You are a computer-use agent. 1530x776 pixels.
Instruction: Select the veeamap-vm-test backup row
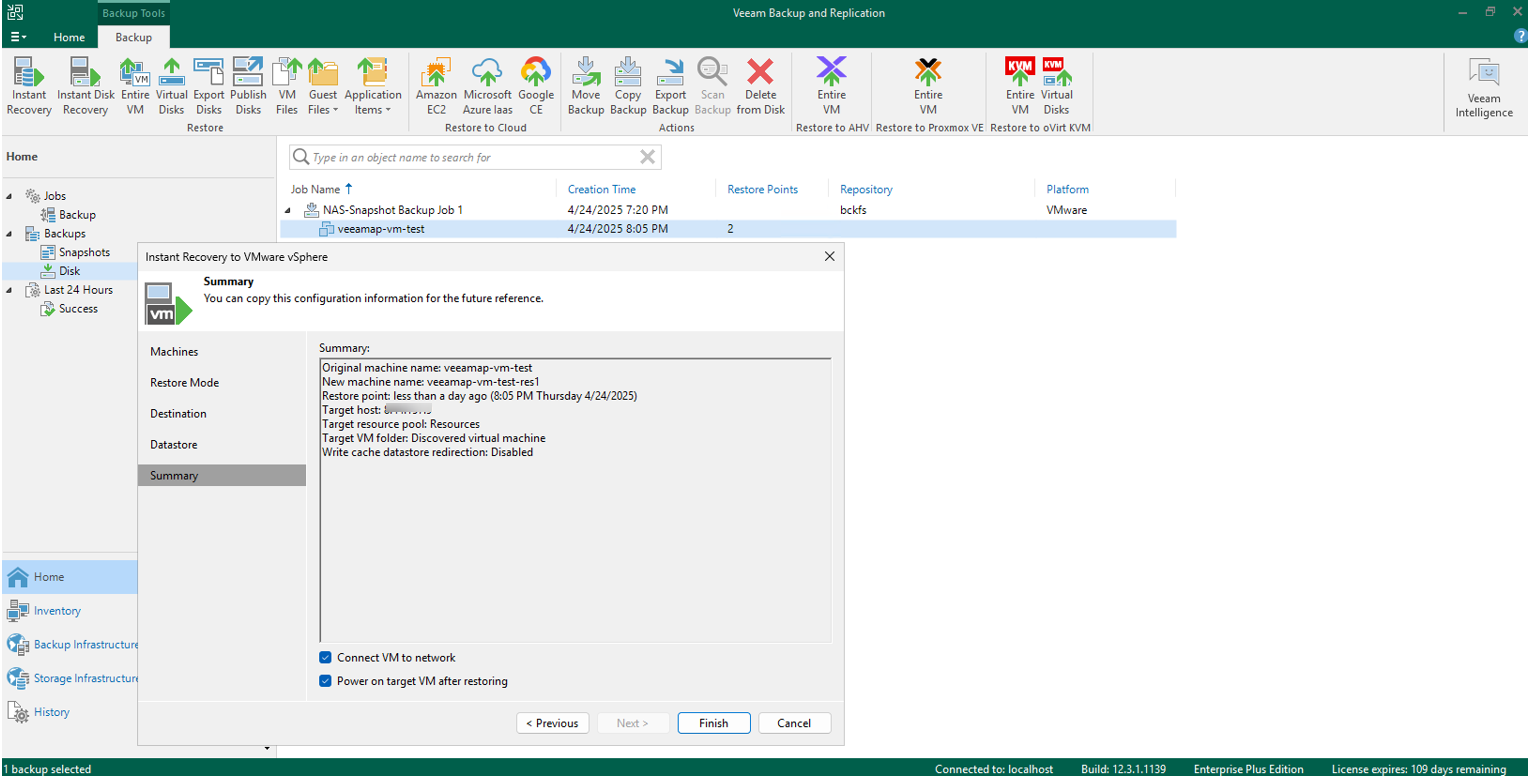(728, 229)
